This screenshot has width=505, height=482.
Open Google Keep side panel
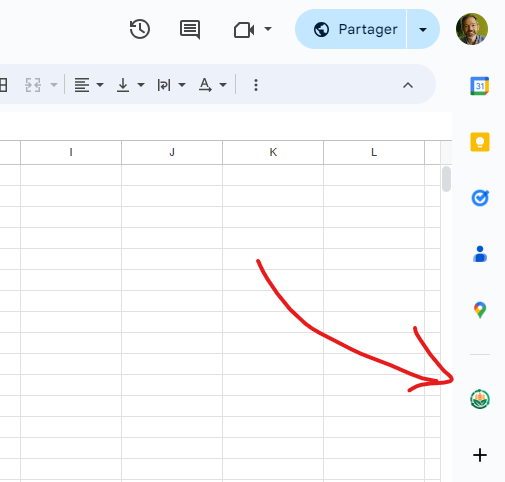click(x=480, y=142)
